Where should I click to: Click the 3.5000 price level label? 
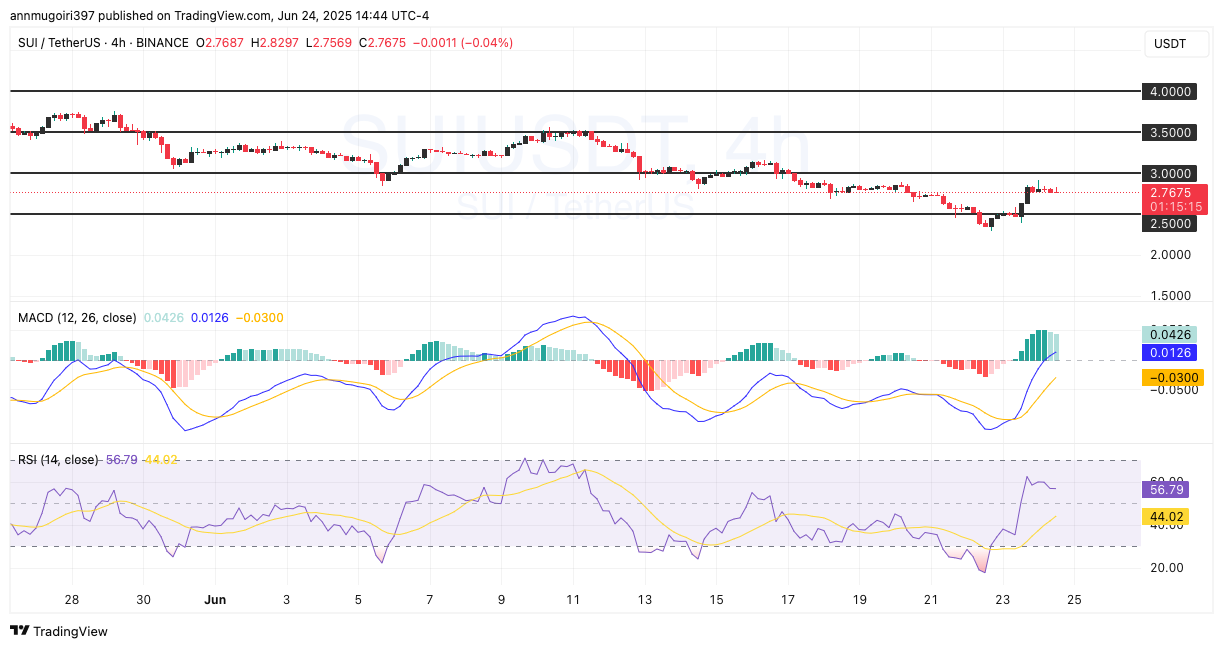1170,132
